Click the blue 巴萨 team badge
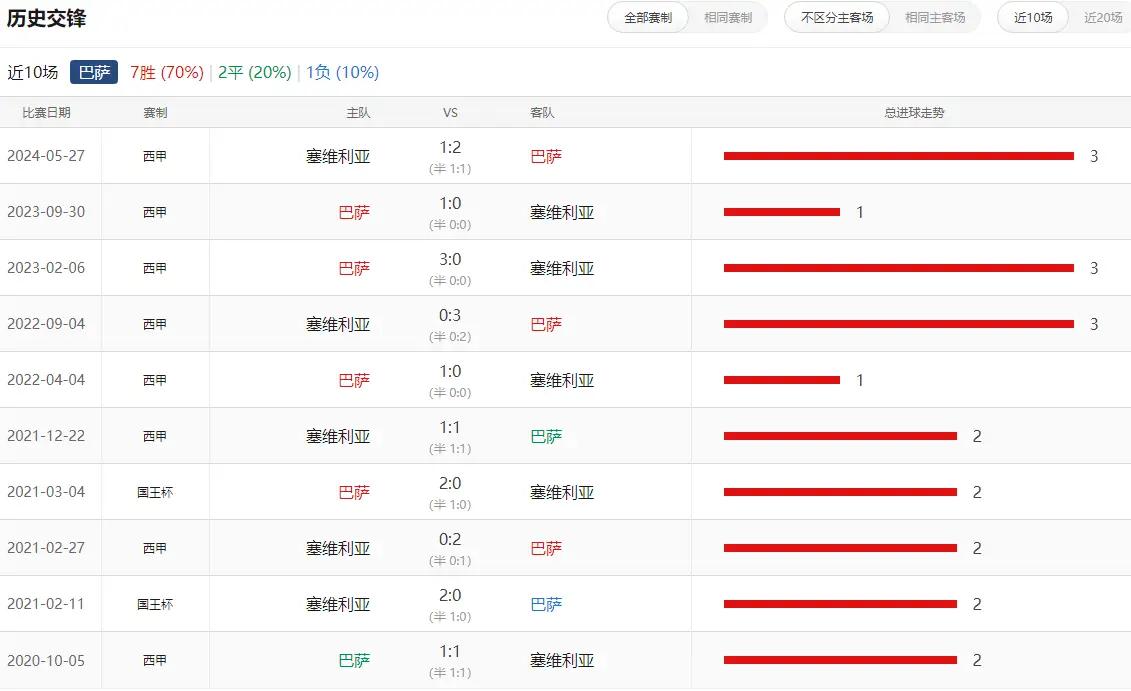 (94, 72)
